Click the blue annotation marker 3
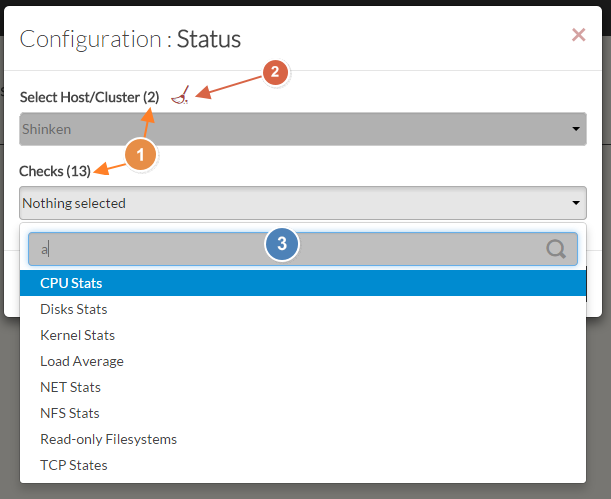 pyautogui.click(x=282, y=243)
